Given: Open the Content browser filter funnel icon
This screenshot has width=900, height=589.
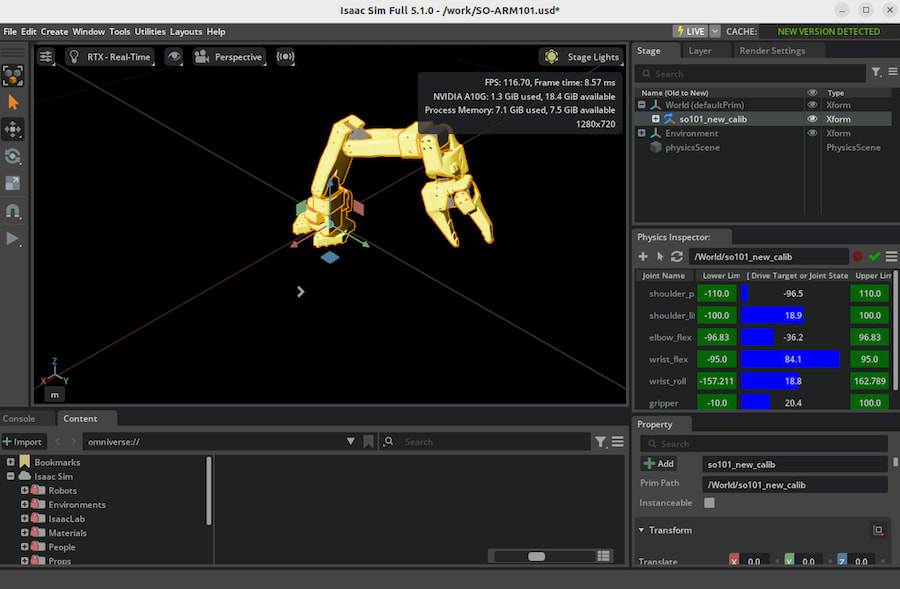Looking at the screenshot, I should (600, 441).
